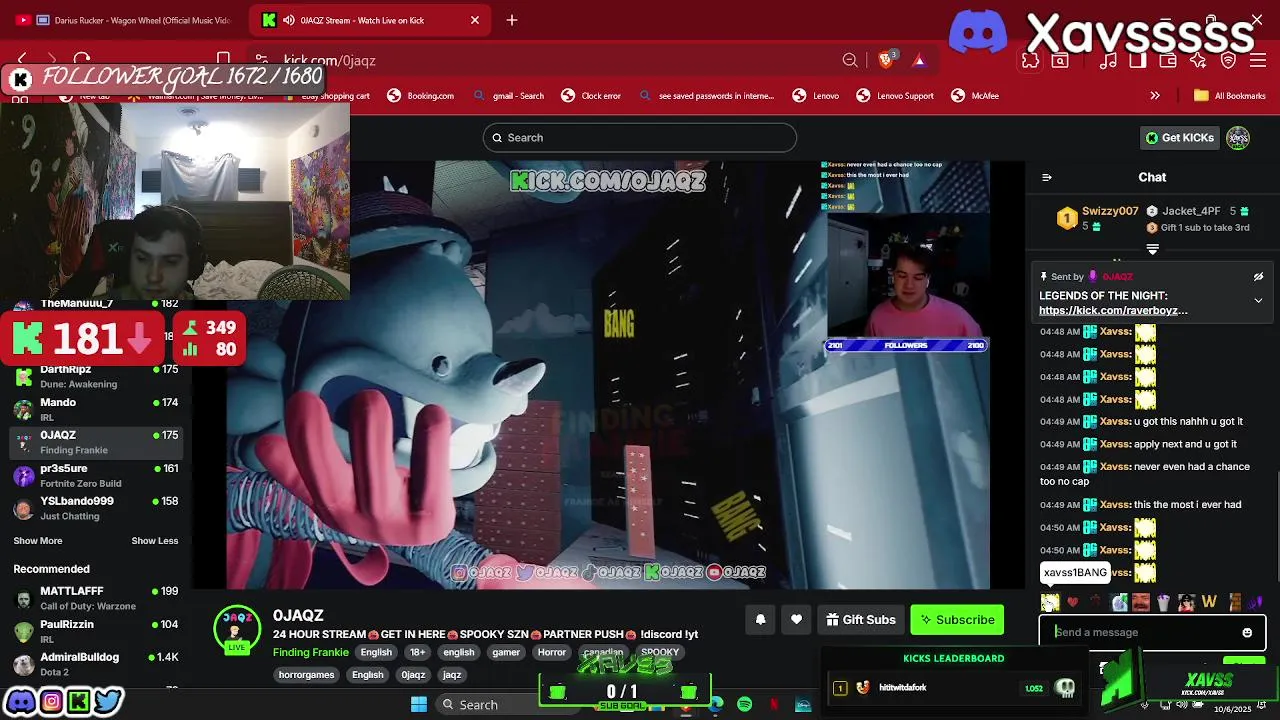The height and width of the screenshot is (720, 1280).
Task: Click the Horror tag
Action: click(x=552, y=652)
